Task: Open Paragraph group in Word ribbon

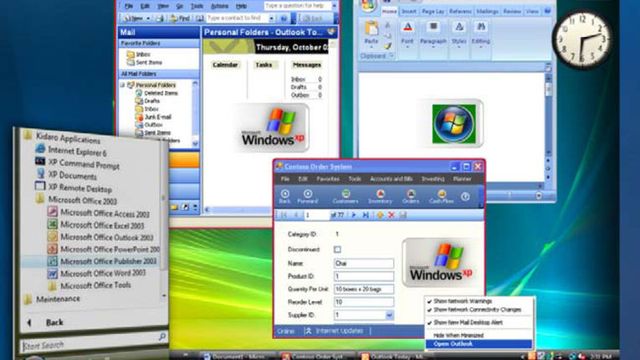Action: 433,33
